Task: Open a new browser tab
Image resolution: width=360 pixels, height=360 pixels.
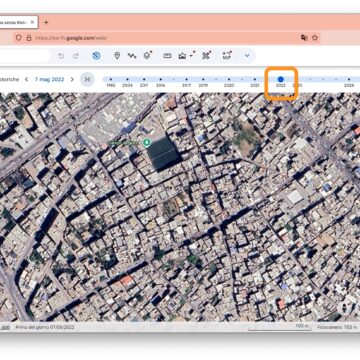Action: (x=46, y=22)
